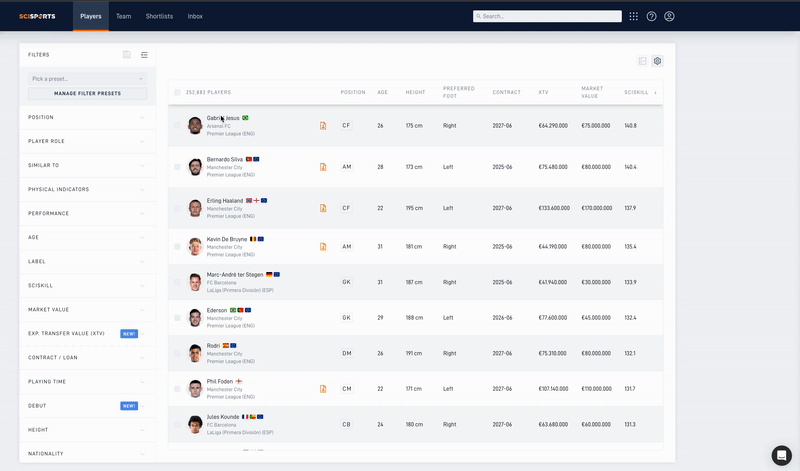
Task: Open Bernardo Silva player profile link
Action: 224,159
